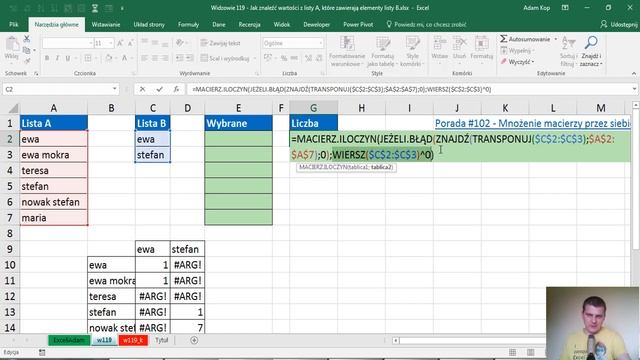This screenshot has width=640, height=360.
Task: Select column G header
Action: pos(313,108)
